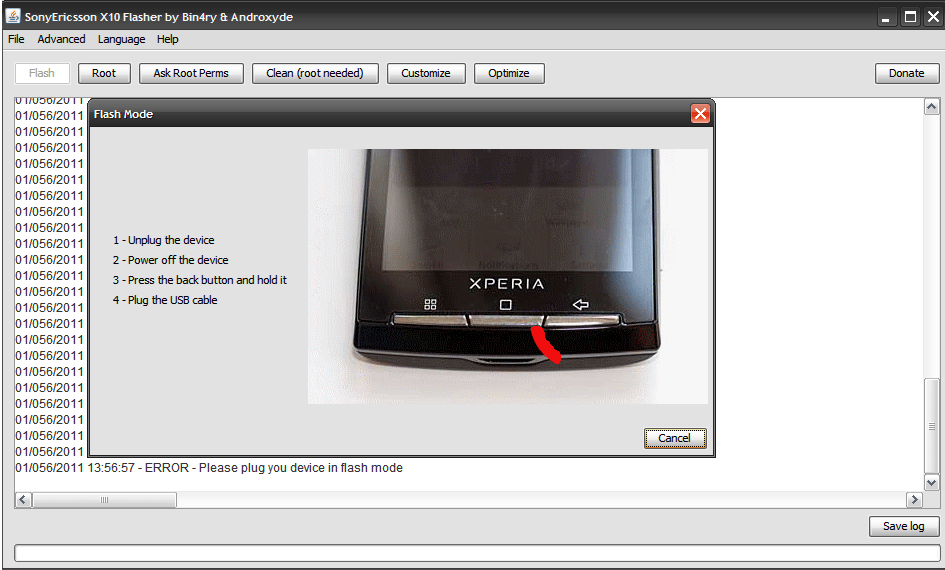
Task: Click the horizontal scroll-left arrow
Action: [x=24, y=500]
